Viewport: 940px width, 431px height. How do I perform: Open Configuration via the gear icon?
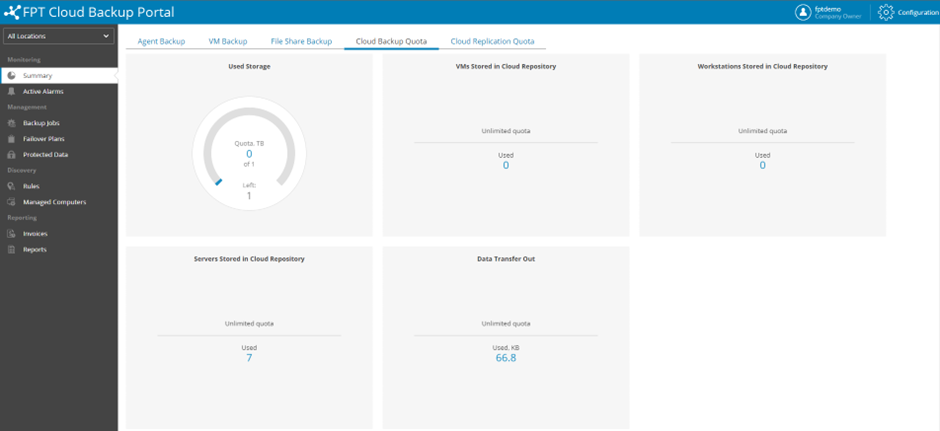tap(885, 12)
